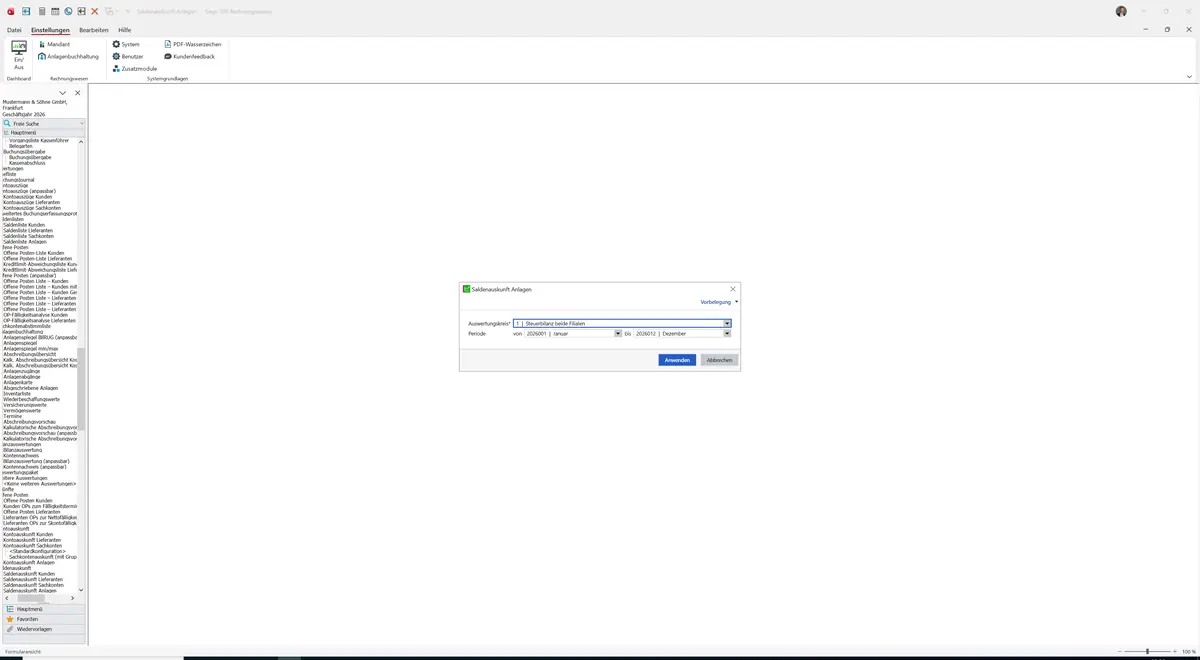
Task: Open Kundenfeedback in the ribbon
Action: point(189,57)
